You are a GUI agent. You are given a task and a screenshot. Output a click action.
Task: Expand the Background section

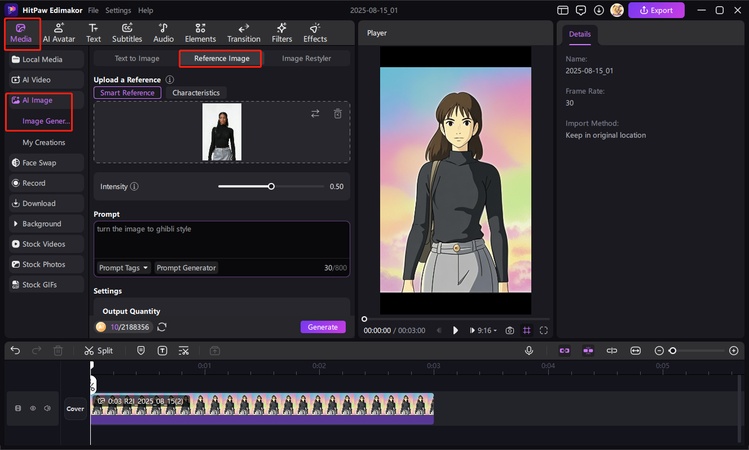tap(46, 224)
